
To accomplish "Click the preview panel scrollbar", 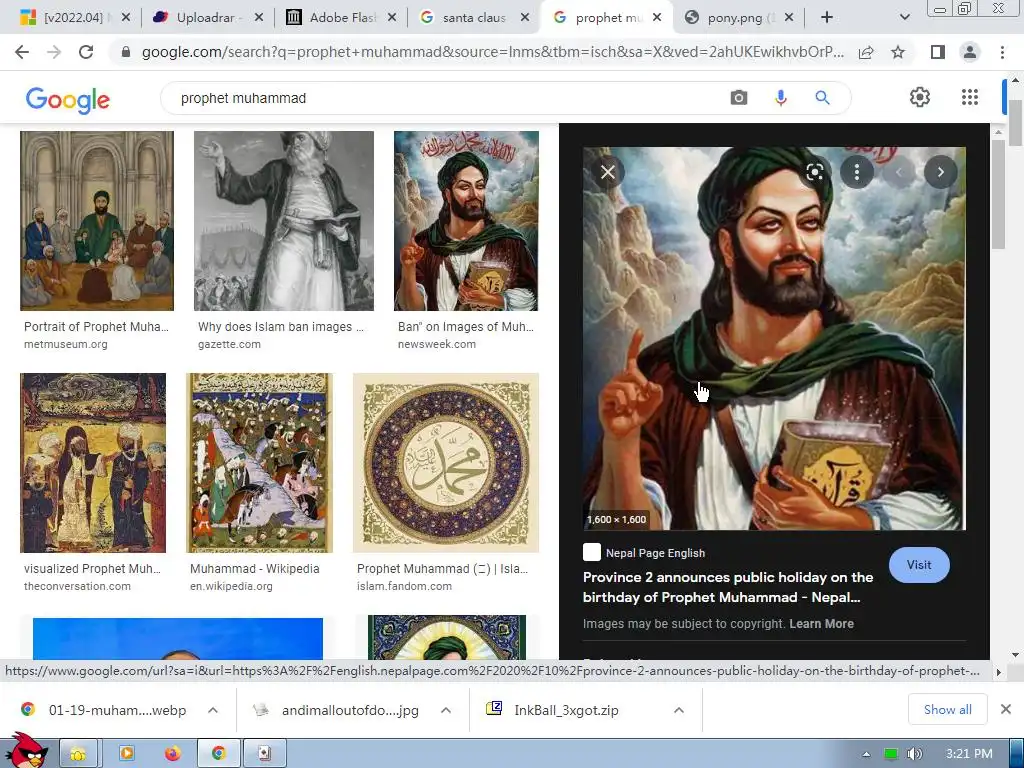I will [998, 195].
